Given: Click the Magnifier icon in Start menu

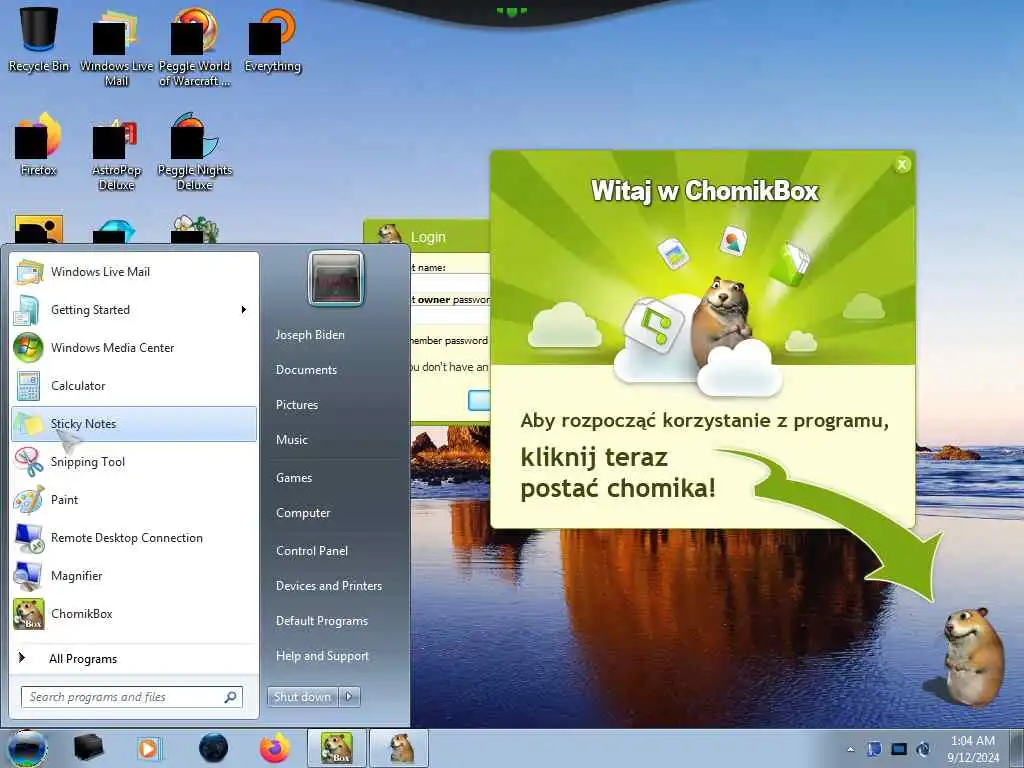Looking at the screenshot, I should pyautogui.click(x=28, y=576).
